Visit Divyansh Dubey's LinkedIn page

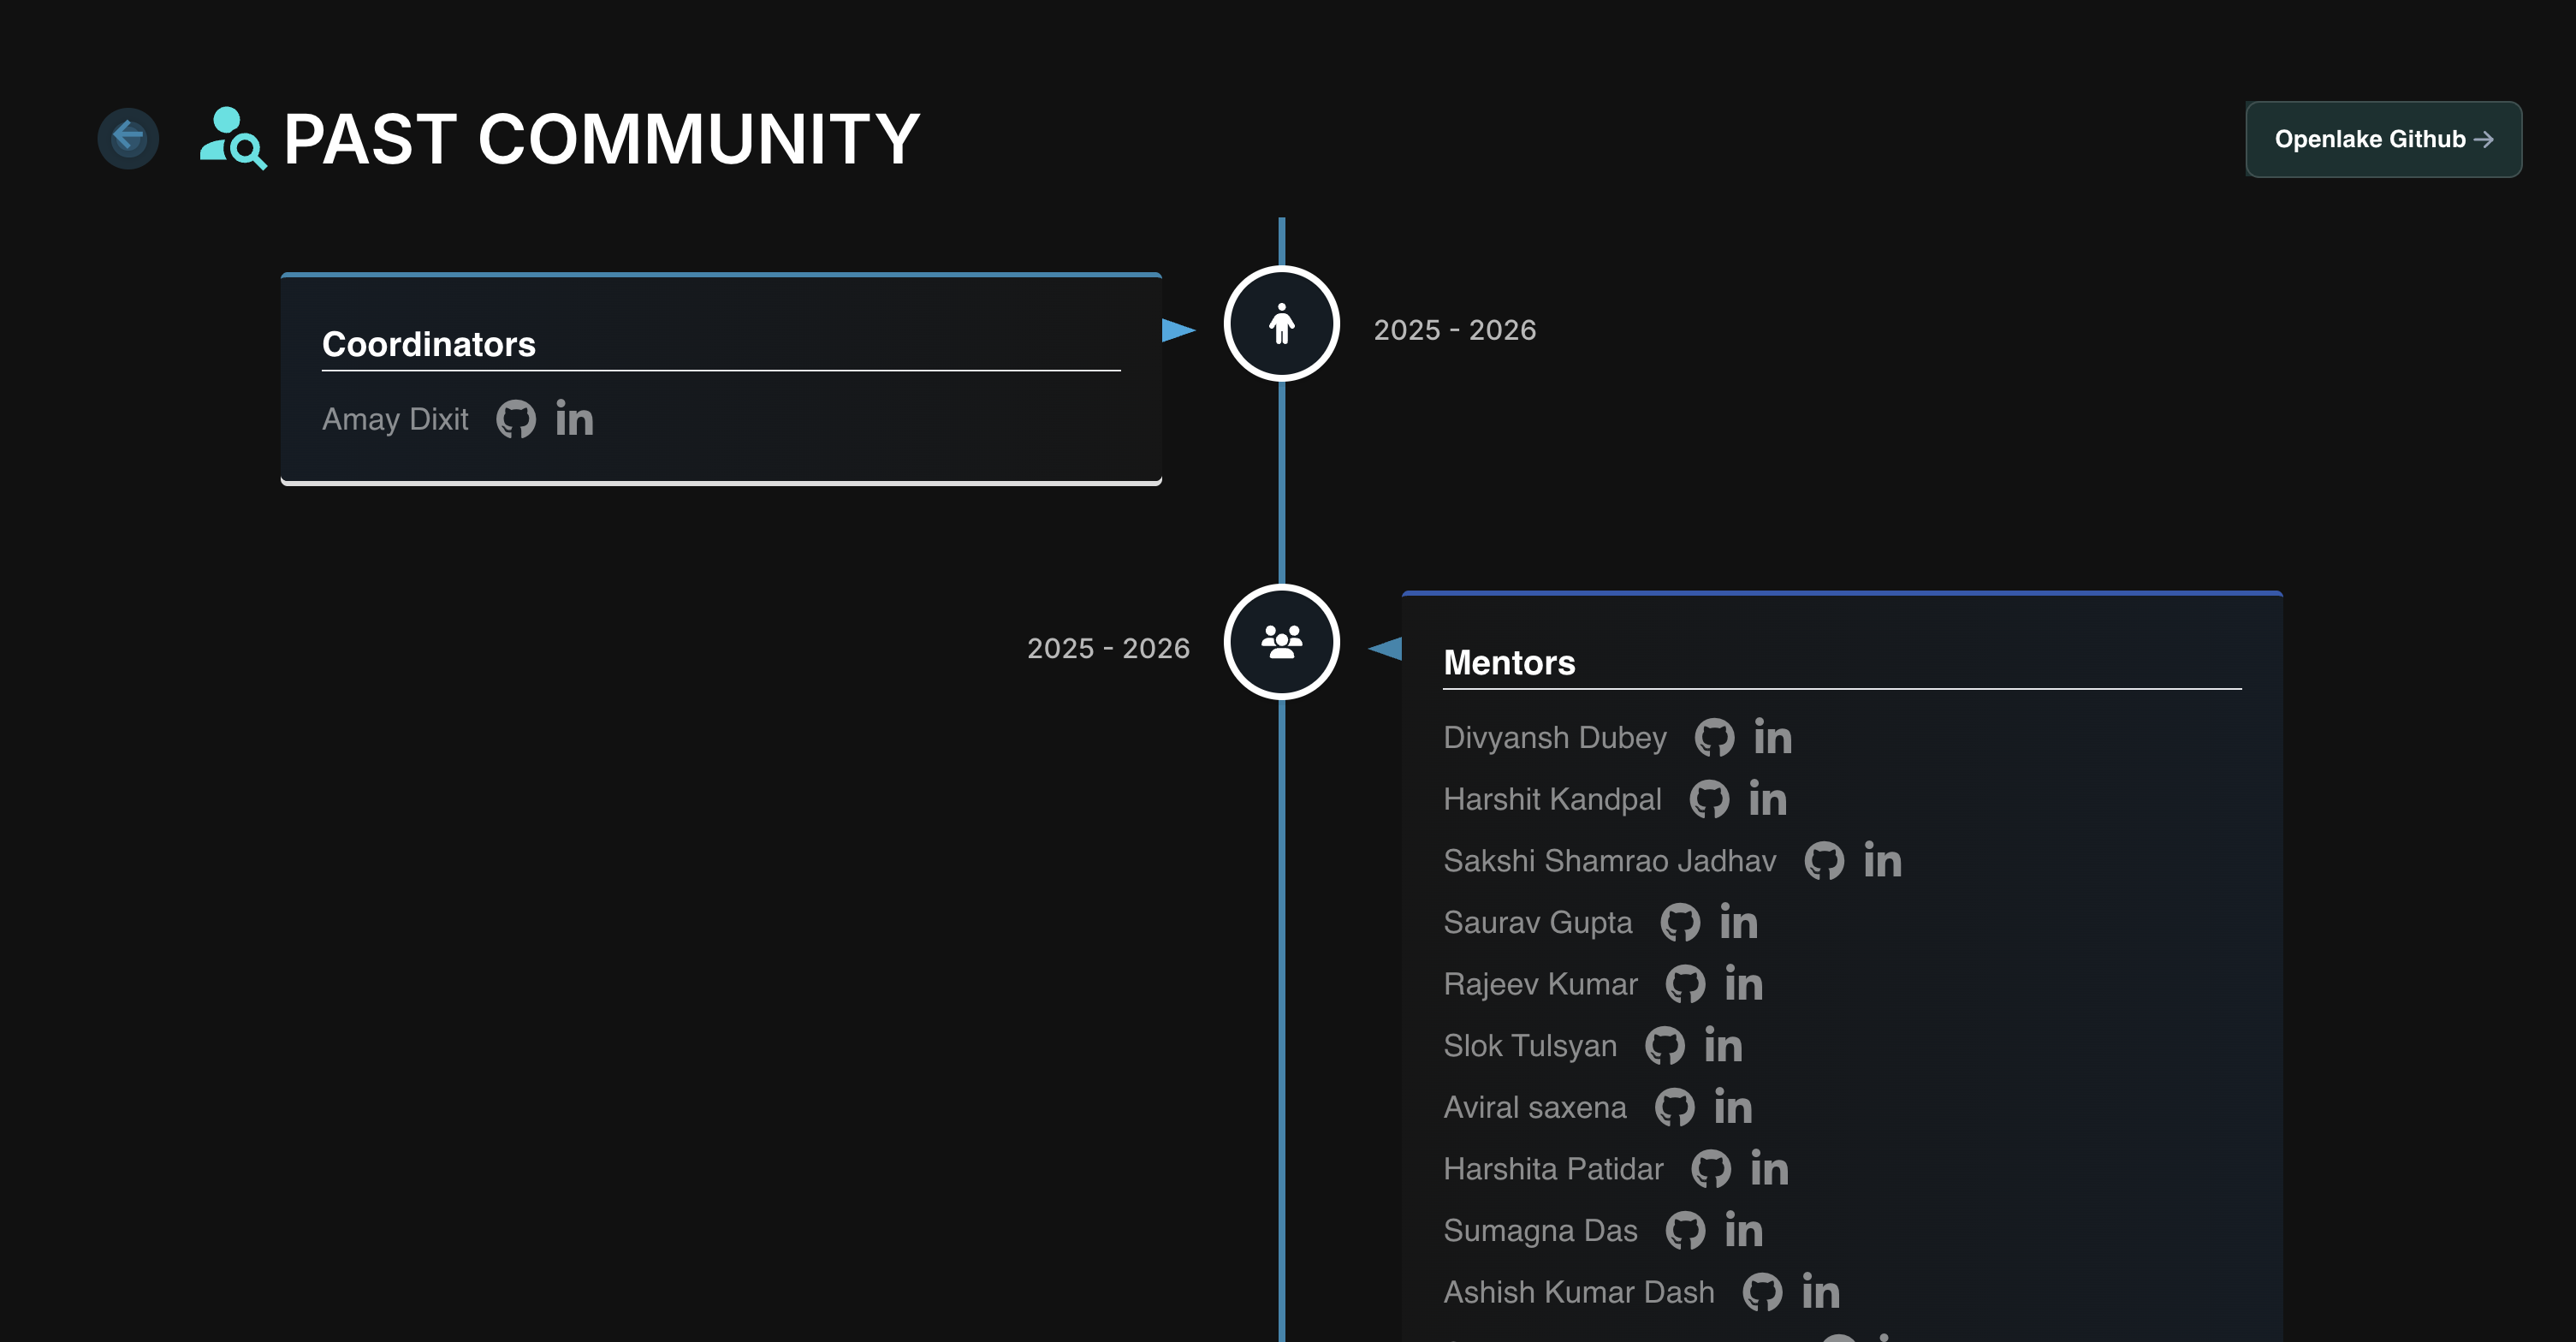1772,738
